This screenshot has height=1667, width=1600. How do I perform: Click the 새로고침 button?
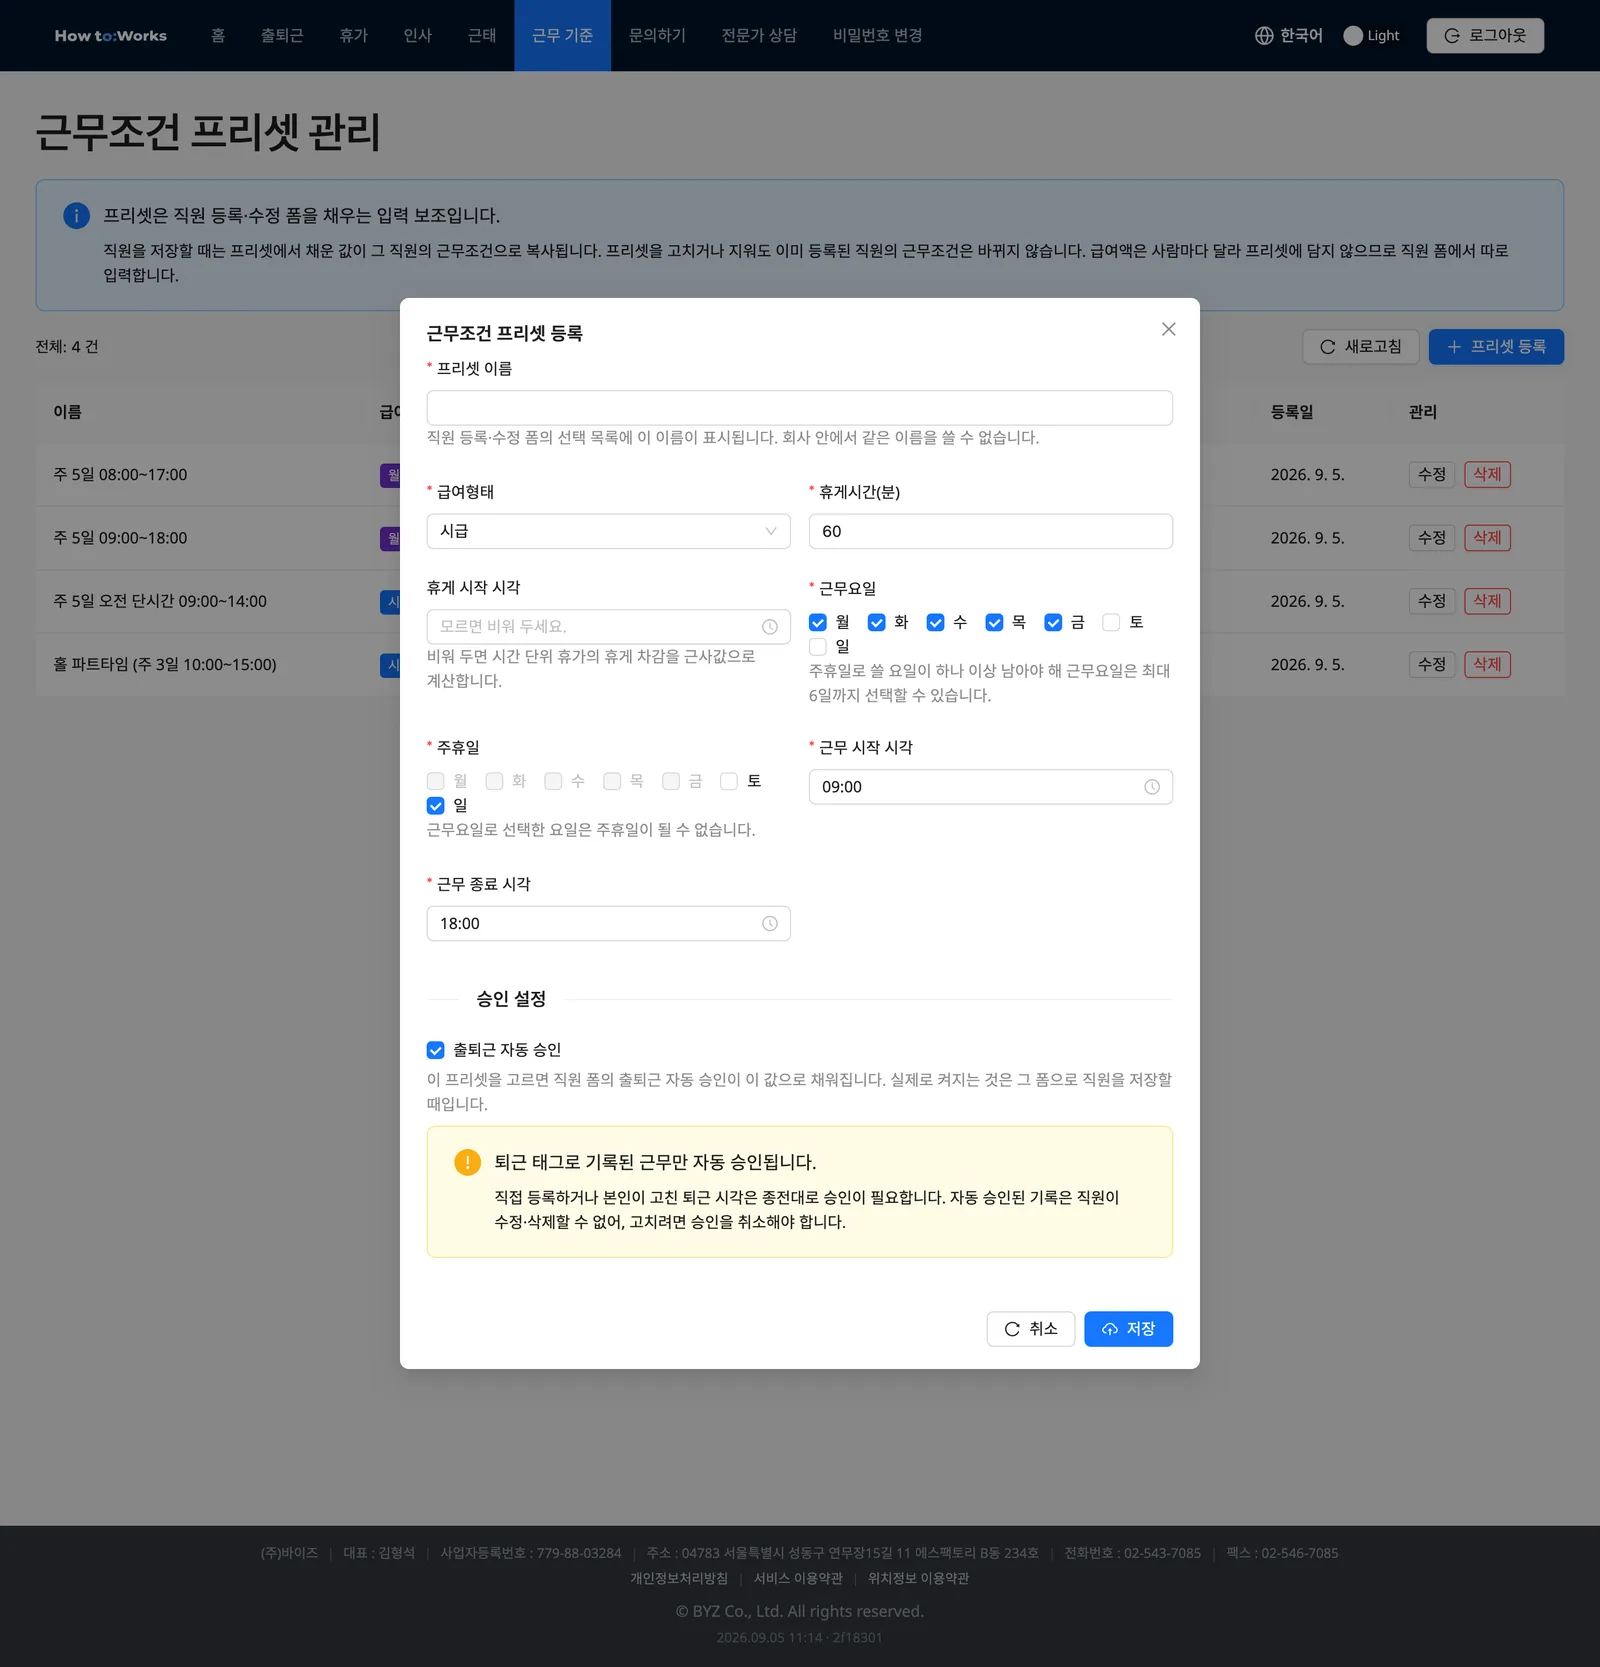(1360, 347)
